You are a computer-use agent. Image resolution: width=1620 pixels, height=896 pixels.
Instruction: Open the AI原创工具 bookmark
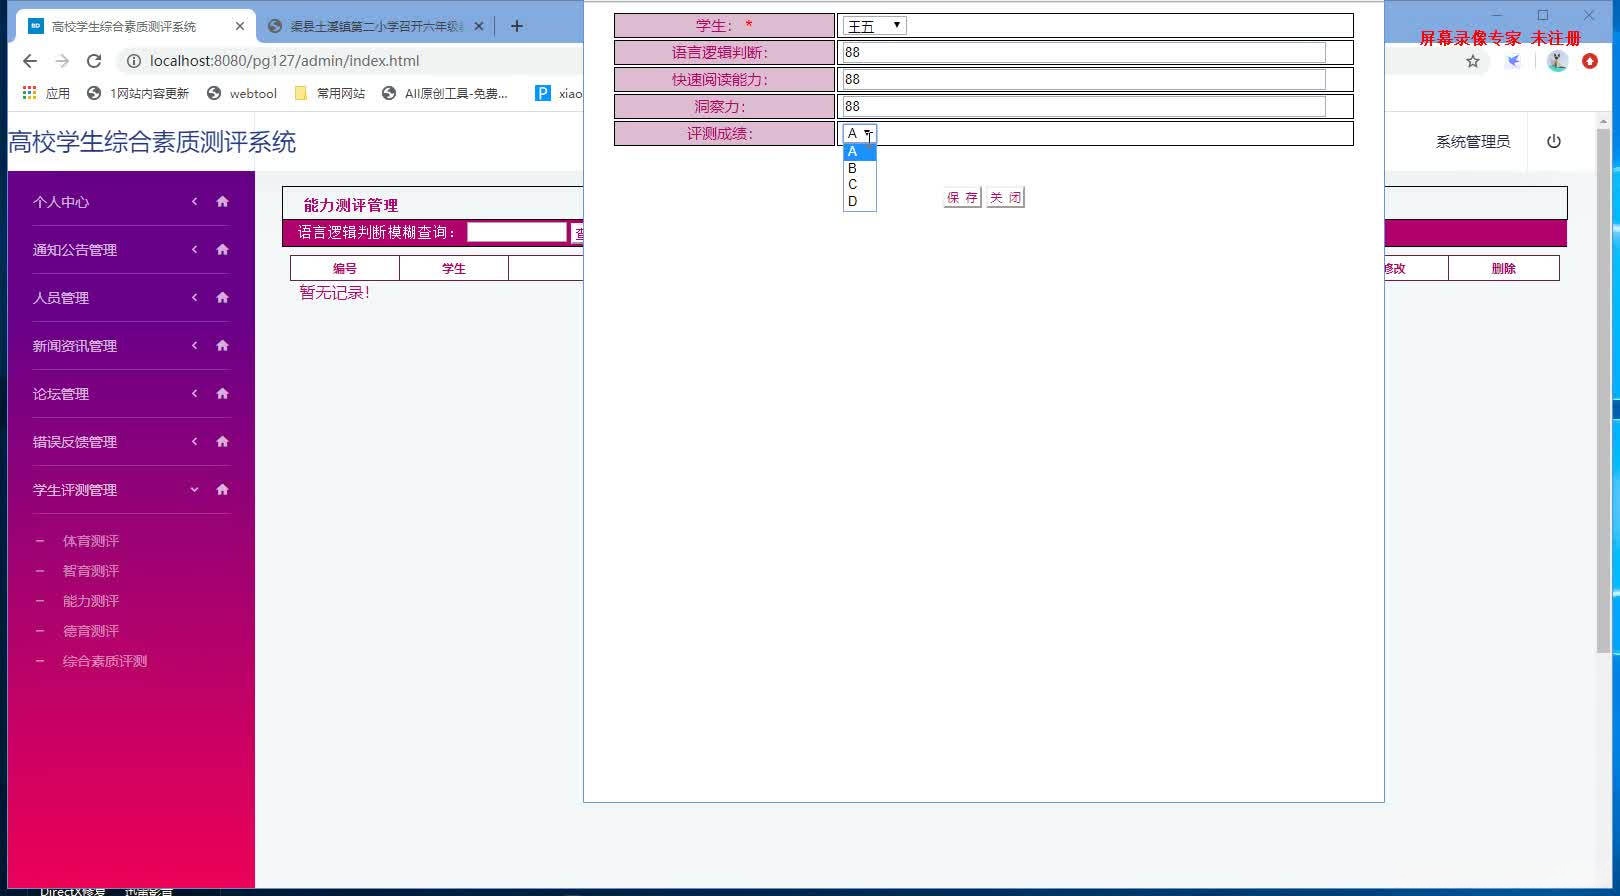click(445, 93)
